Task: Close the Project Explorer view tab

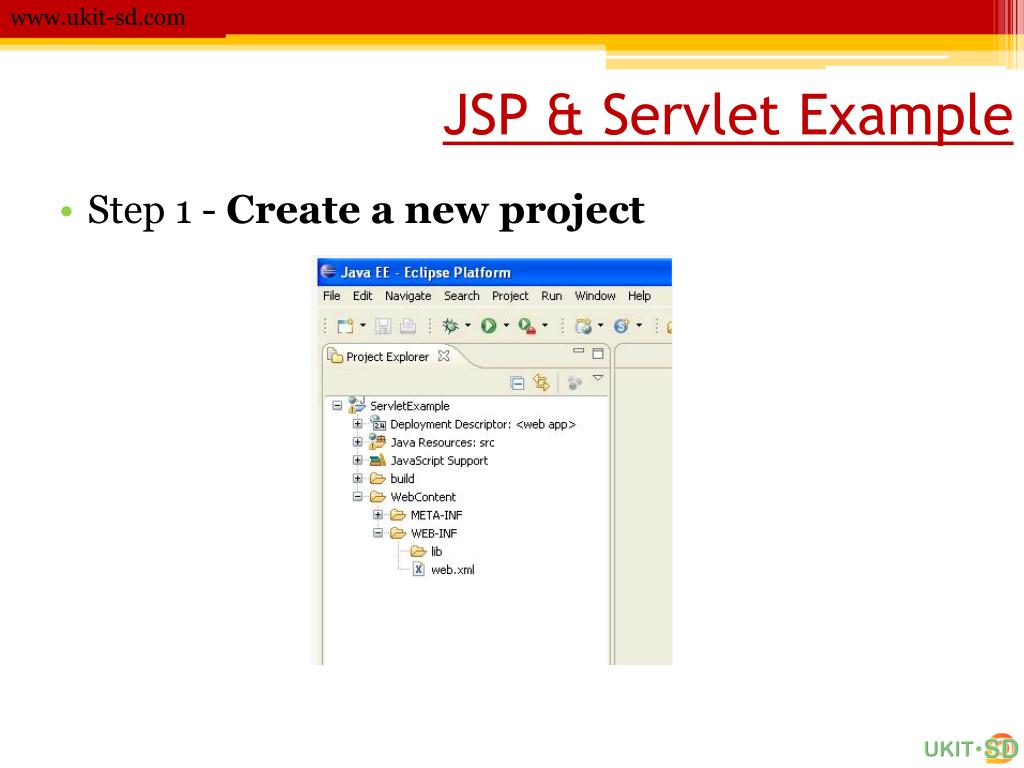Action: [x=444, y=356]
